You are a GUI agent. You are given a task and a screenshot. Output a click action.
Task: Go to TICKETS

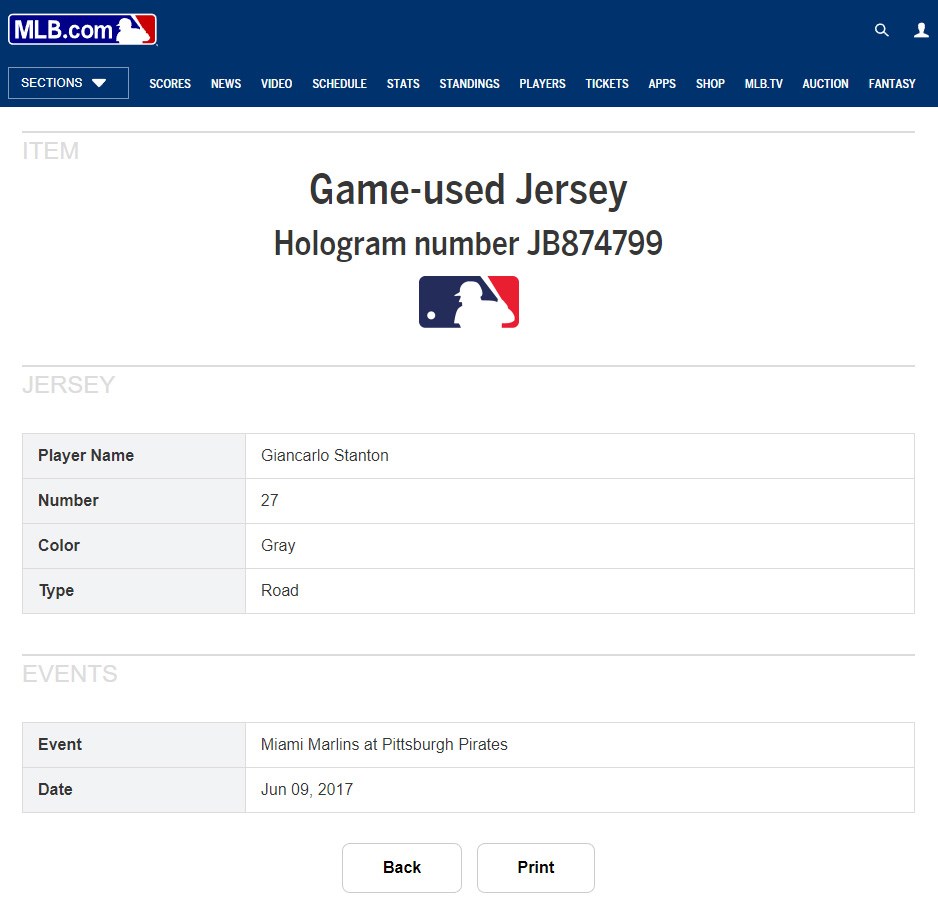tap(607, 84)
